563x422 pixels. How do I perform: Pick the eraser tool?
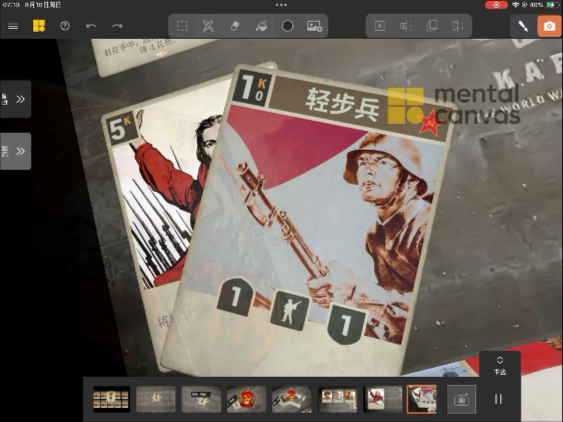click(x=234, y=26)
